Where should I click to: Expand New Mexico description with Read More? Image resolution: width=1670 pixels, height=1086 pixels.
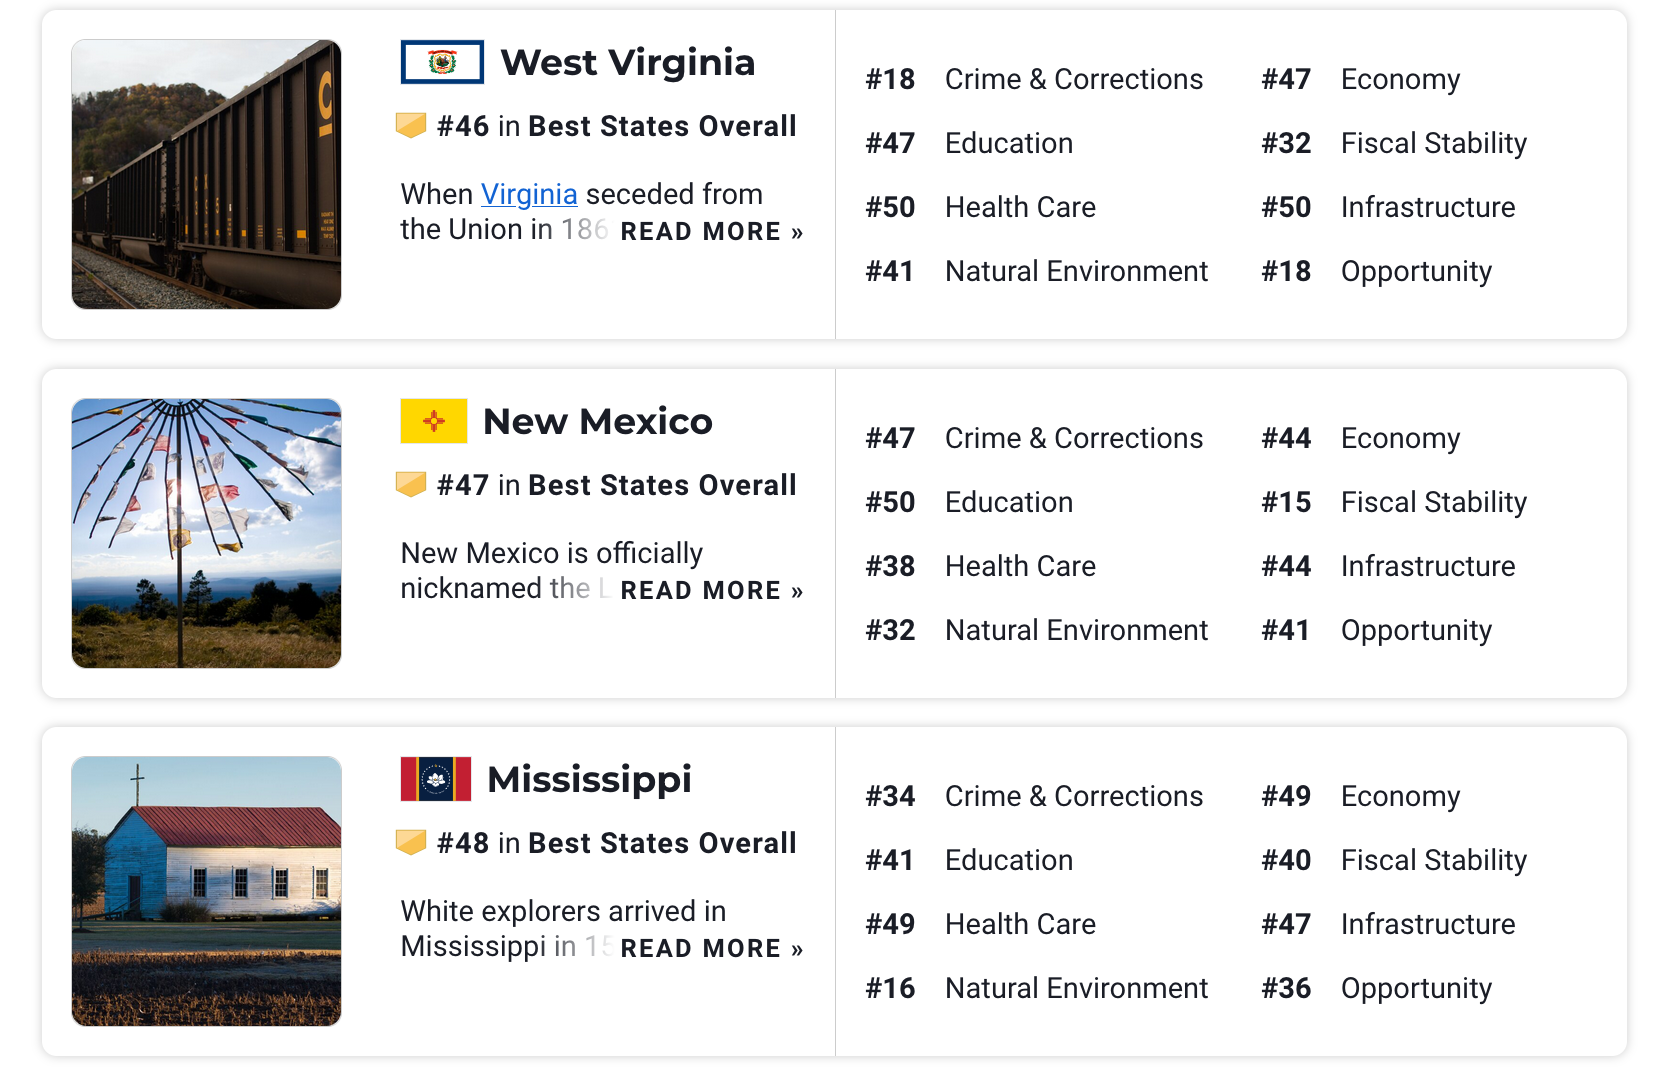click(711, 591)
